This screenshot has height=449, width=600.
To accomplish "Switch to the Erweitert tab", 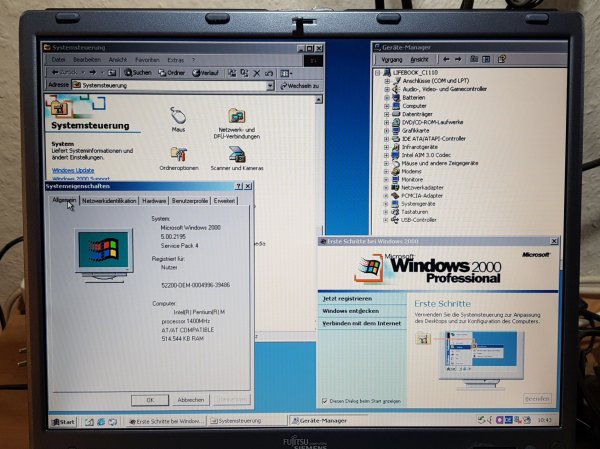I will pyautogui.click(x=224, y=201).
